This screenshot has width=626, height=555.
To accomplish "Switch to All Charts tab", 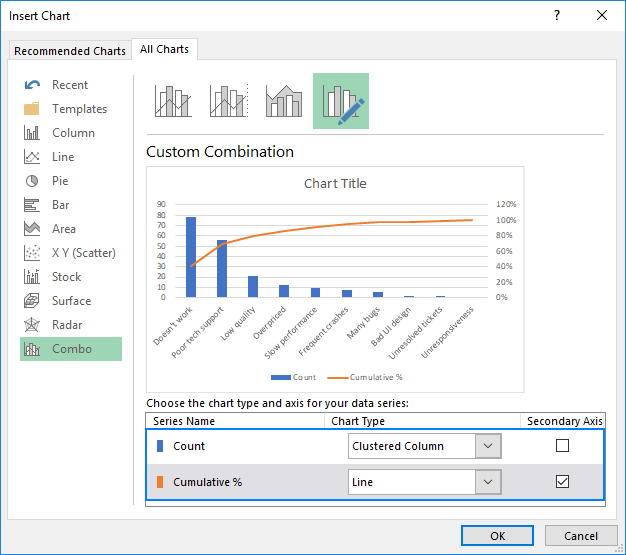I will 164,49.
